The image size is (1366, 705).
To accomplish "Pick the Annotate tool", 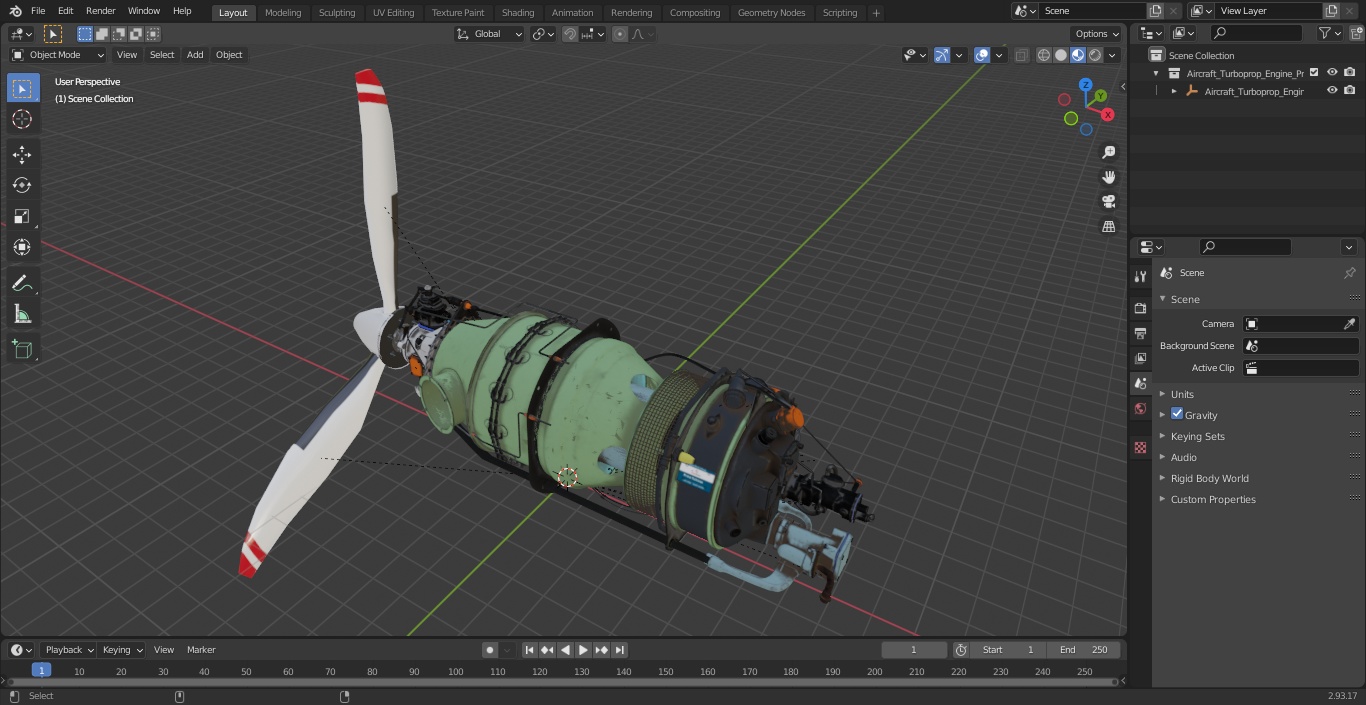I will [x=22, y=284].
